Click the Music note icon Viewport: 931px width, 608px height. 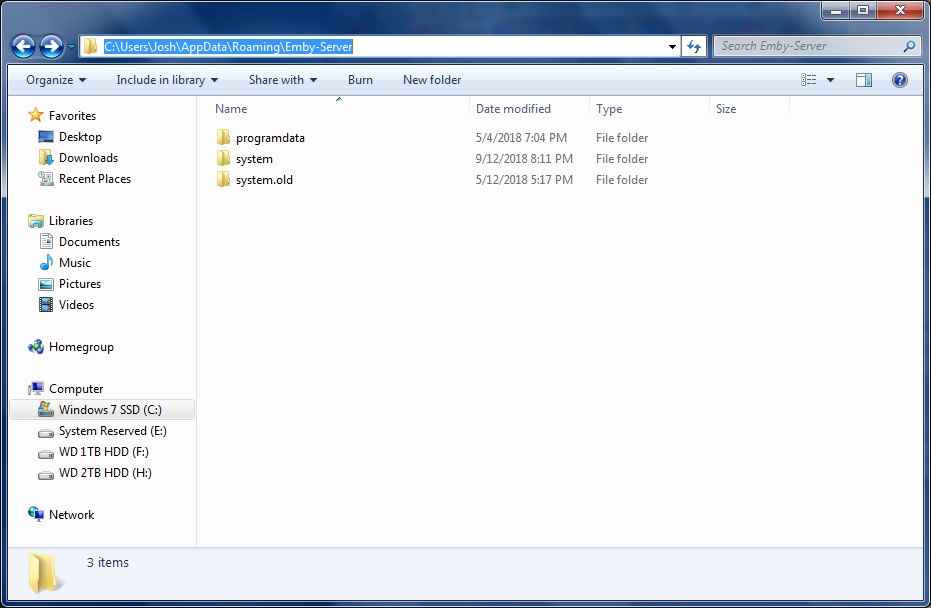46,262
